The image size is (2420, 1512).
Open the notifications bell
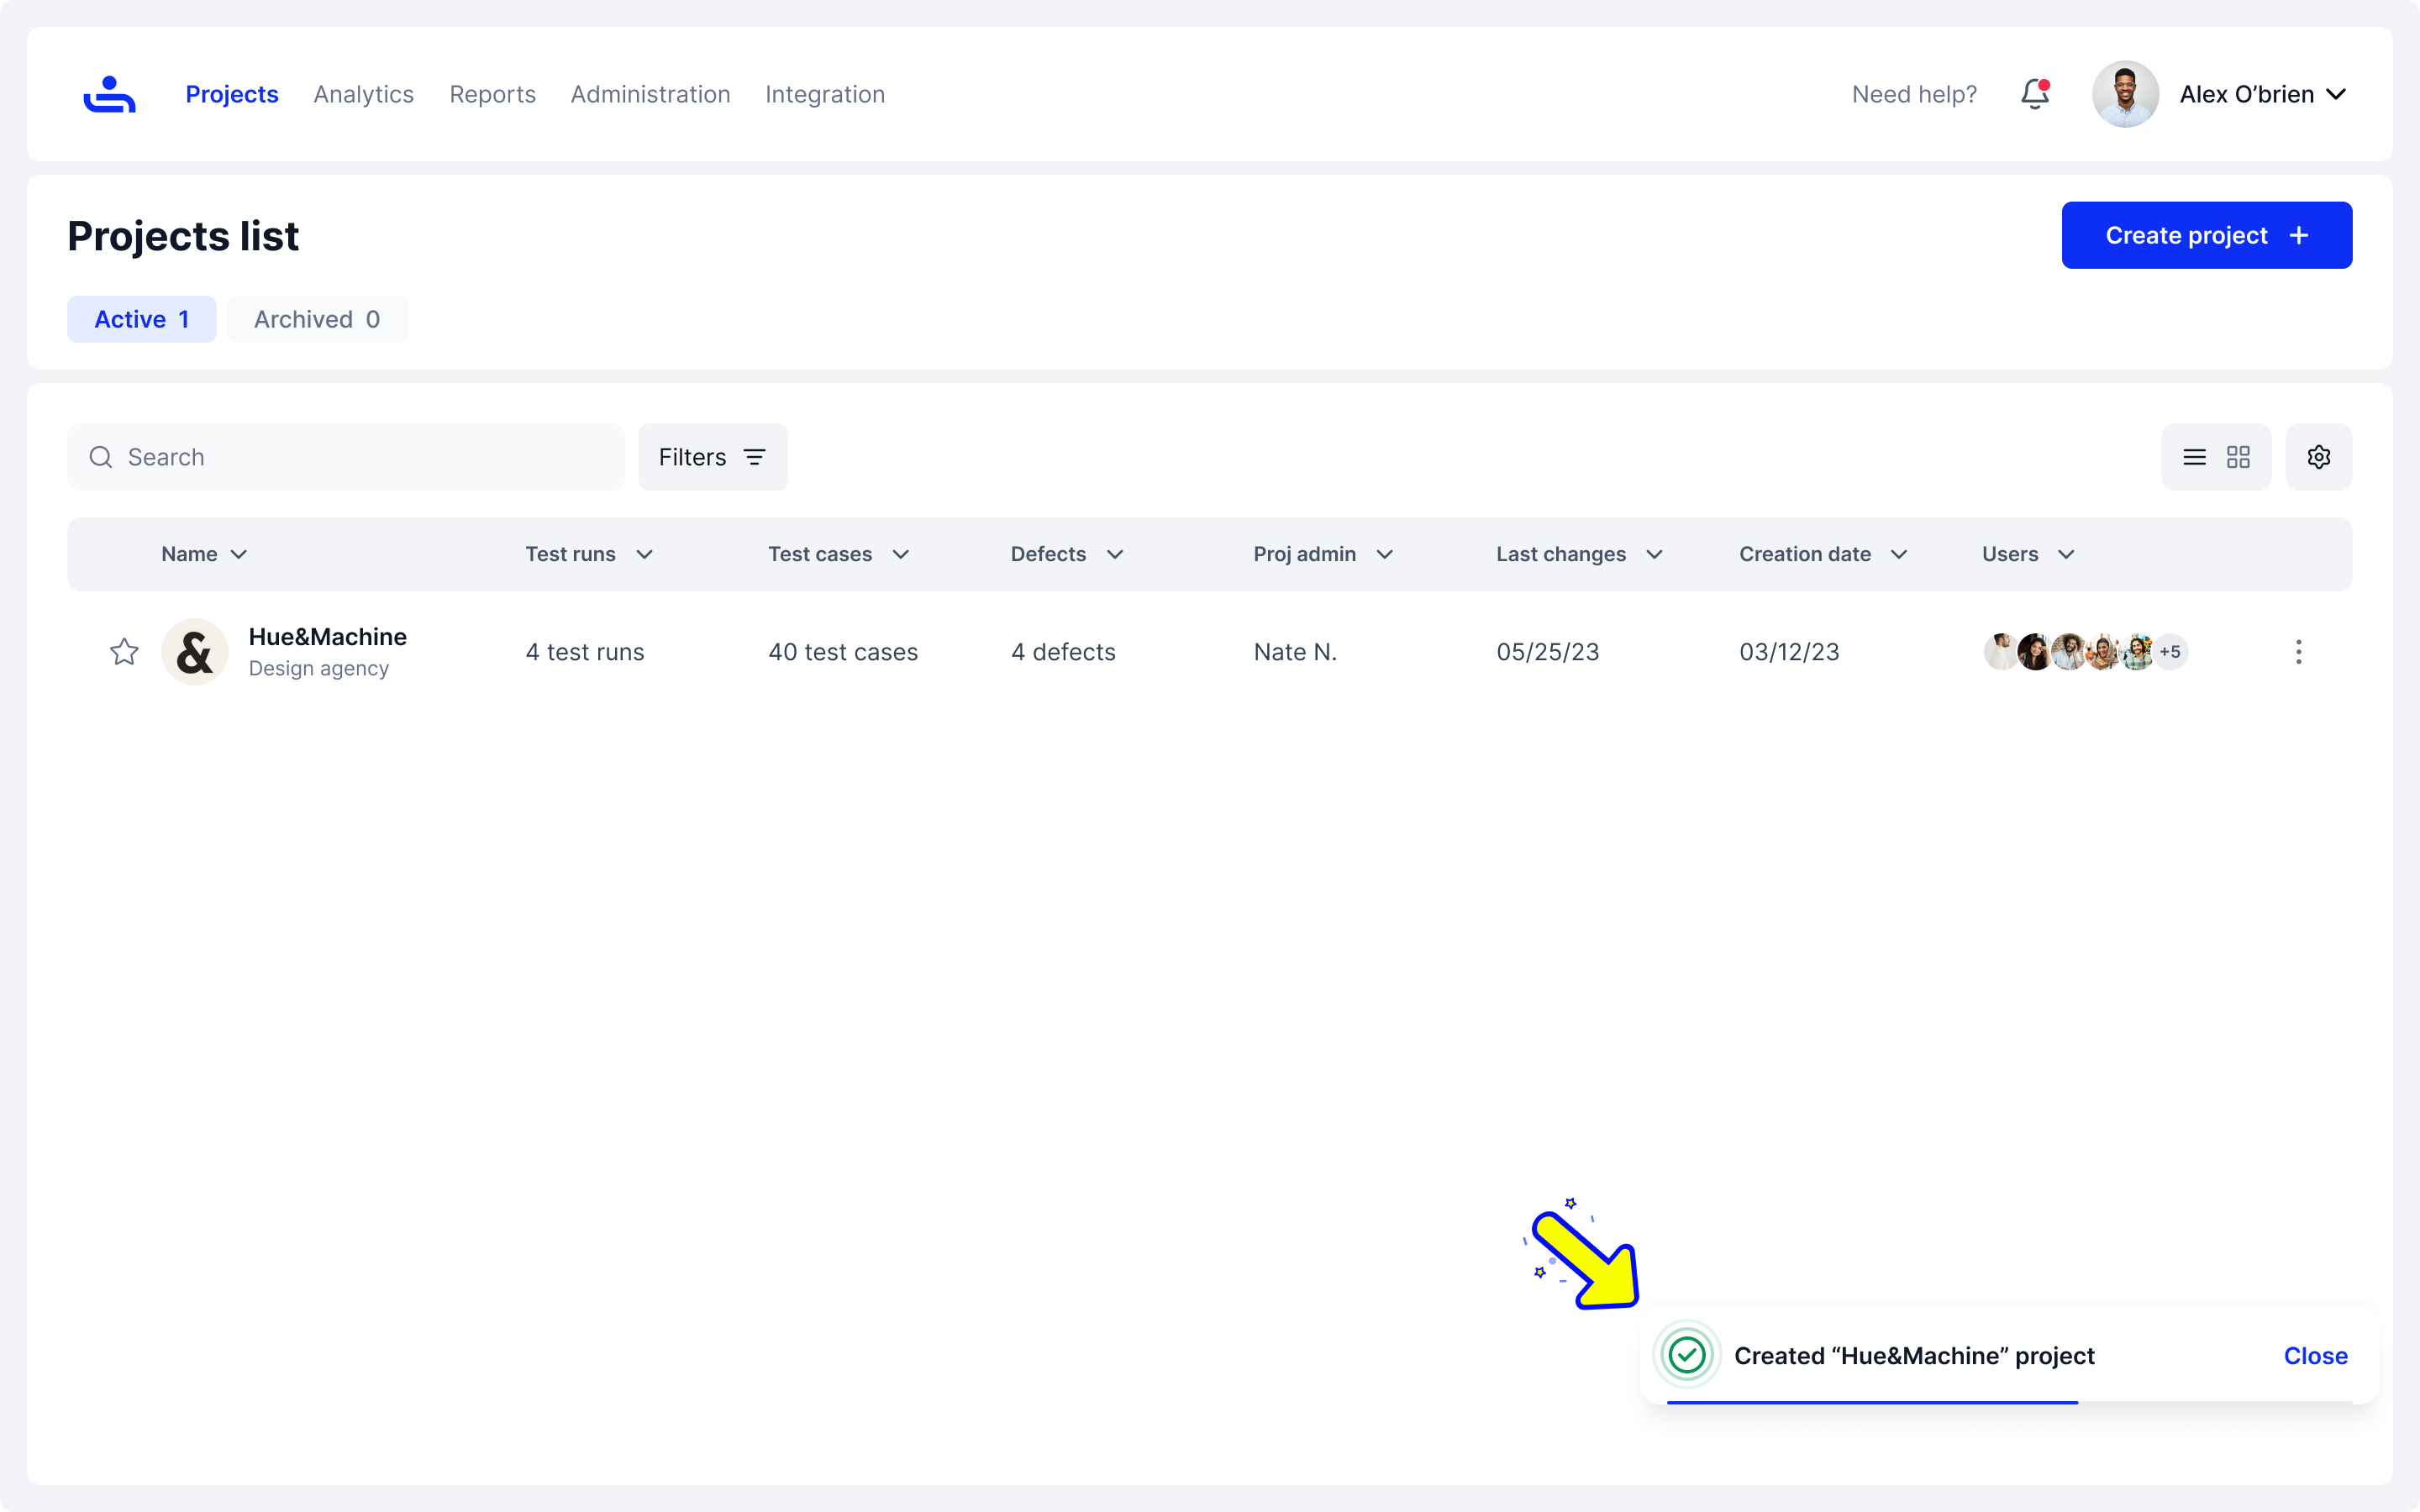[x=2034, y=94]
